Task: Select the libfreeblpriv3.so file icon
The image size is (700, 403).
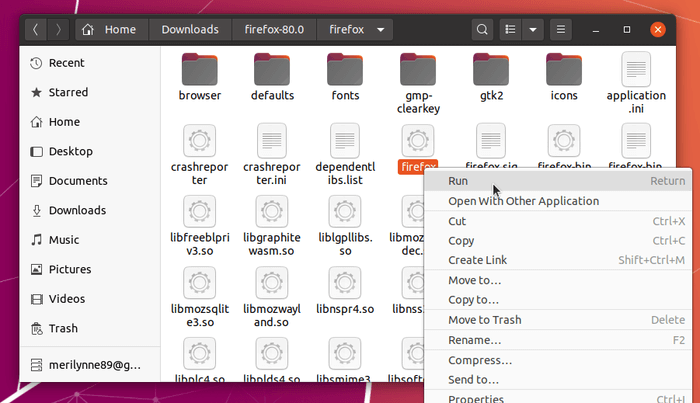Action: coord(200,211)
